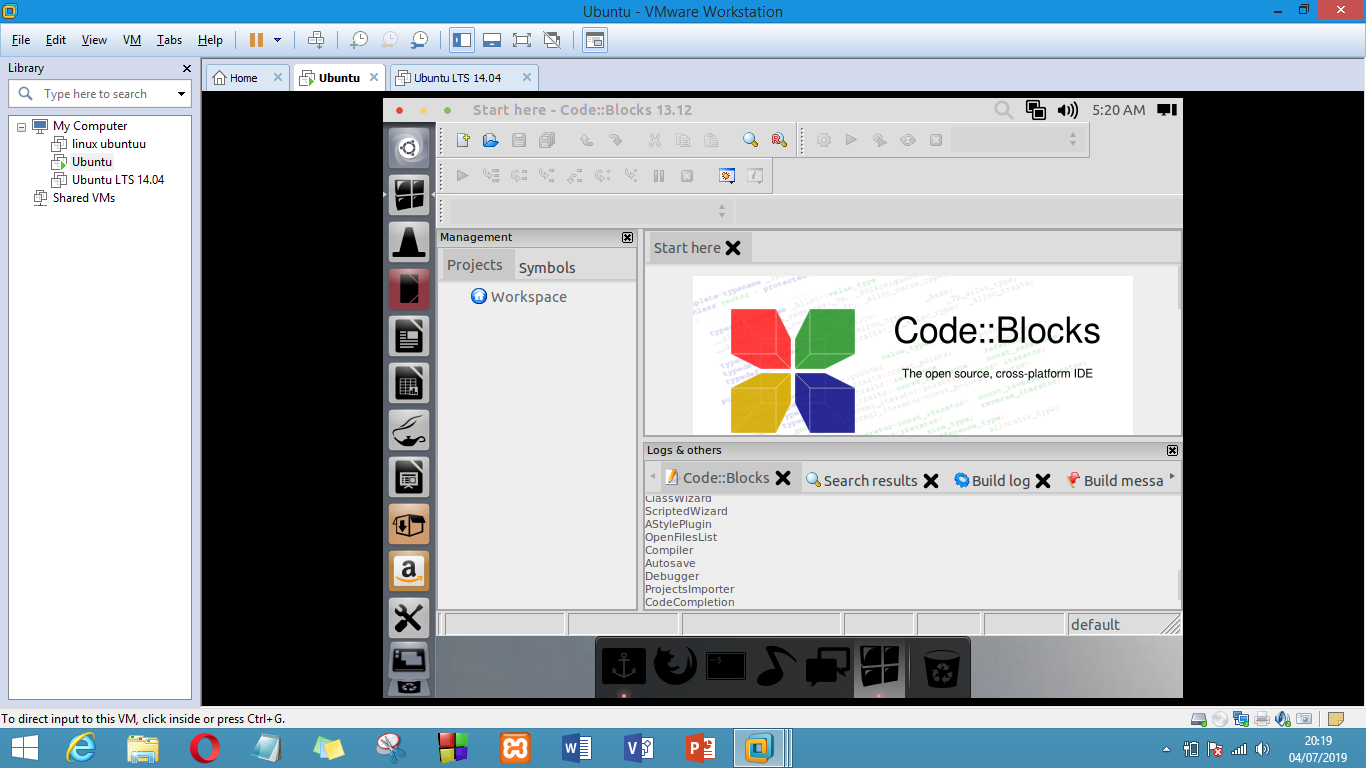Open the Build log tab
Image resolution: width=1366 pixels, height=768 pixels.
[1001, 480]
